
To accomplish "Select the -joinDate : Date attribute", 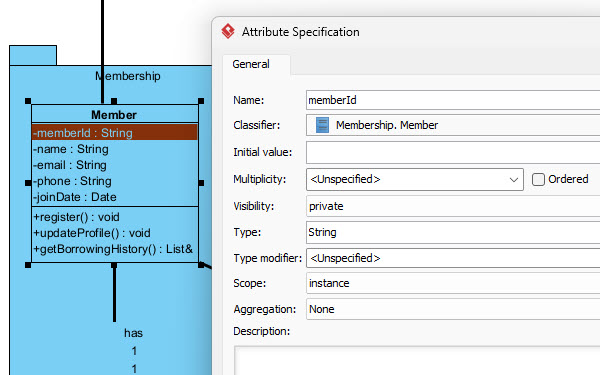I will pos(75,197).
